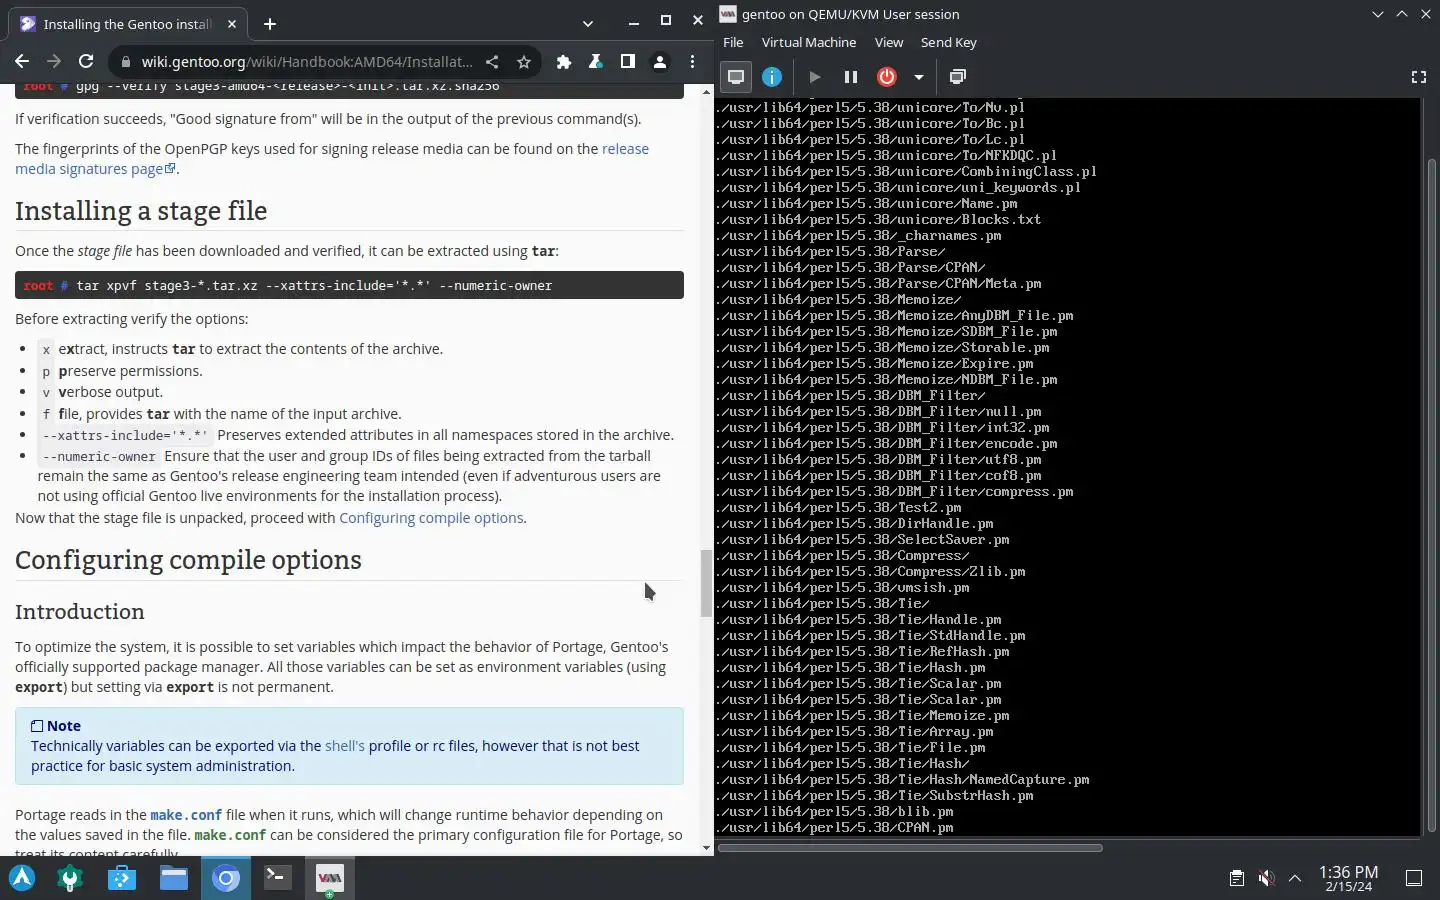The width and height of the screenshot is (1440, 900).
Task: Open the View menu in virt-manager
Action: tap(889, 42)
